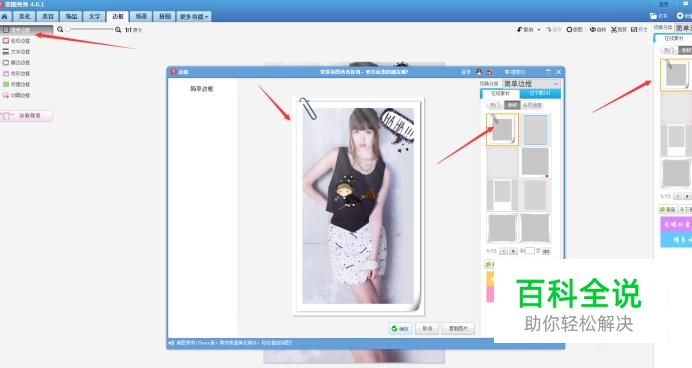692x368 pixels.
Task: Click the rotate button in main toolbar
Action: (x=598, y=29)
